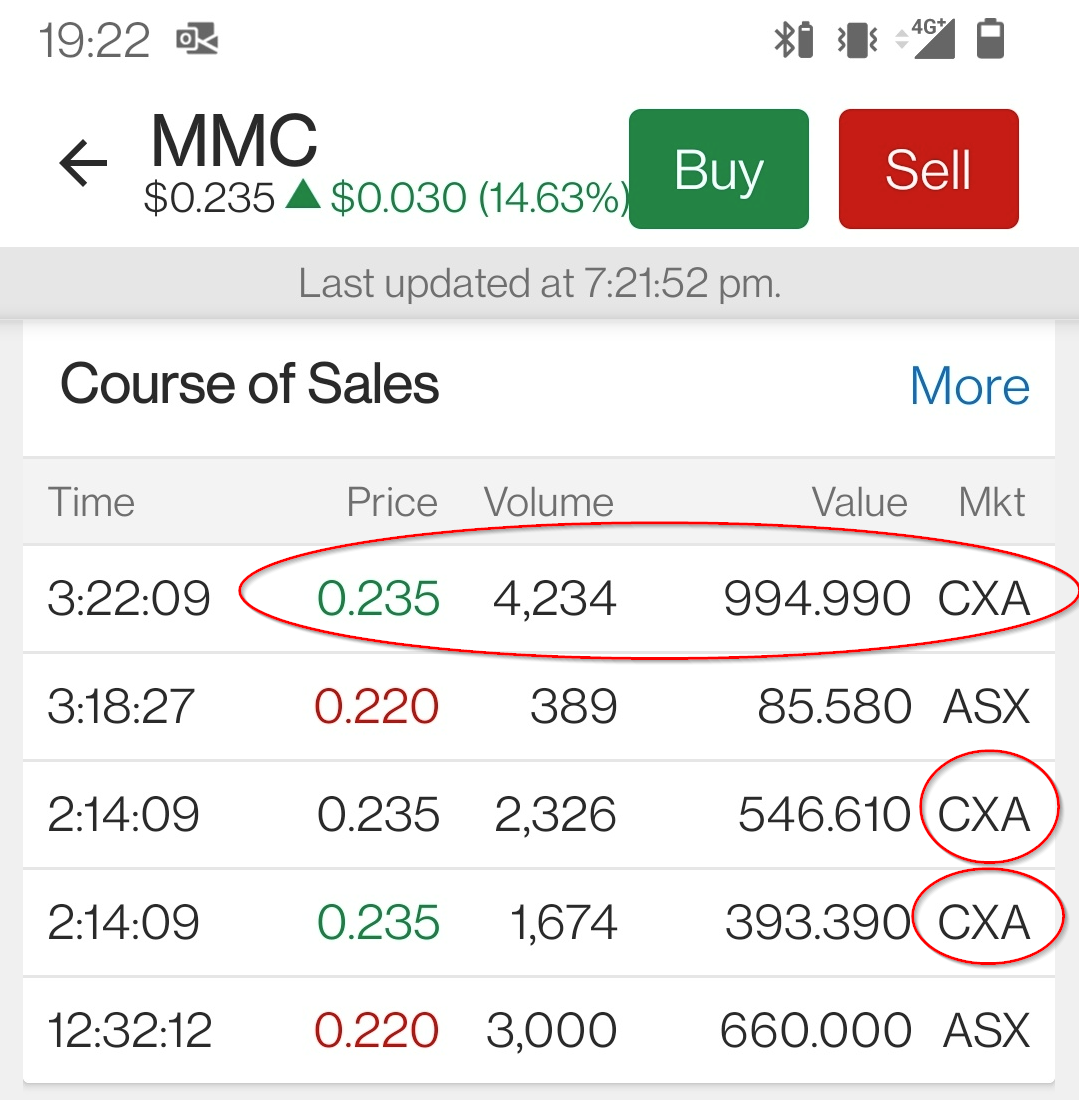Tap the Volume column header
Viewport: 1079px width, 1100px height.
pyautogui.click(x=549, y=502)
